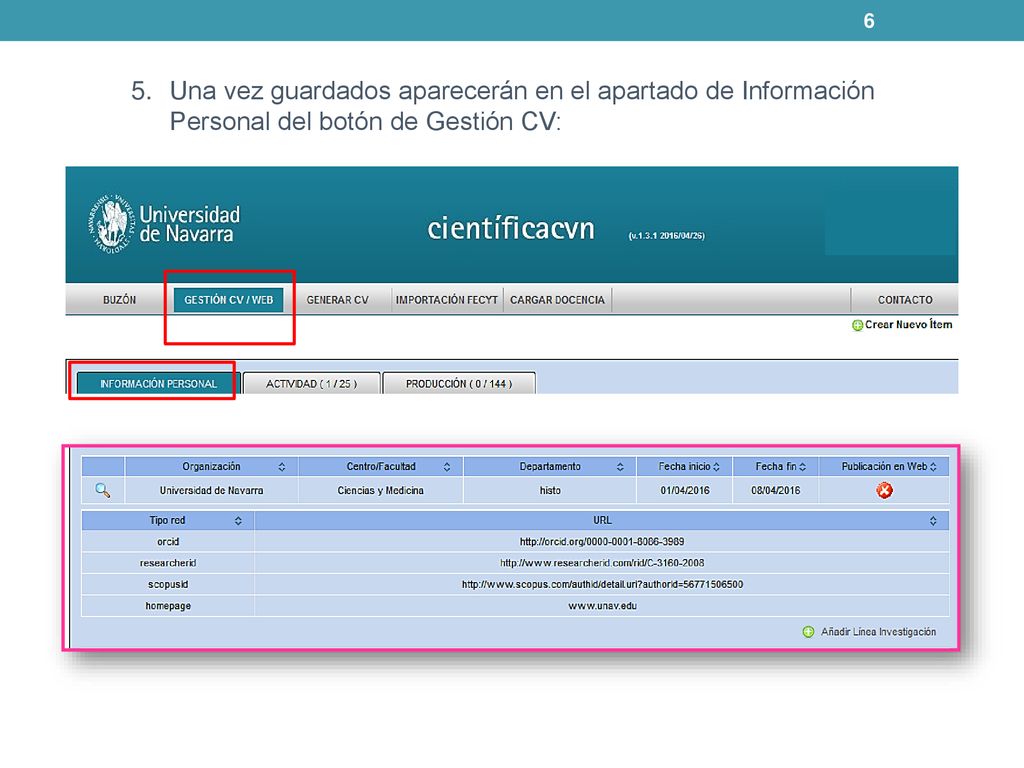The height and width of the screenshot is (768, 1024).
Task: Click the 'scopusid' Tipo red cell
Action: 168,584
